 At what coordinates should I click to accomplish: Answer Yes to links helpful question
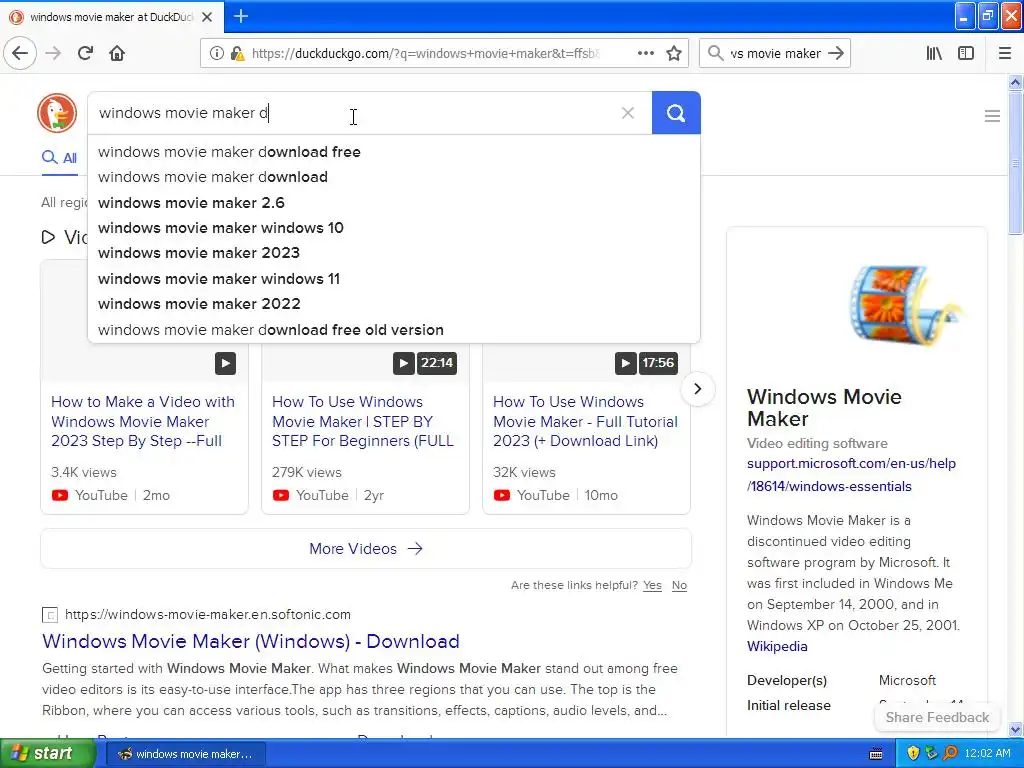pyautogui.click(x=652, y=585)
